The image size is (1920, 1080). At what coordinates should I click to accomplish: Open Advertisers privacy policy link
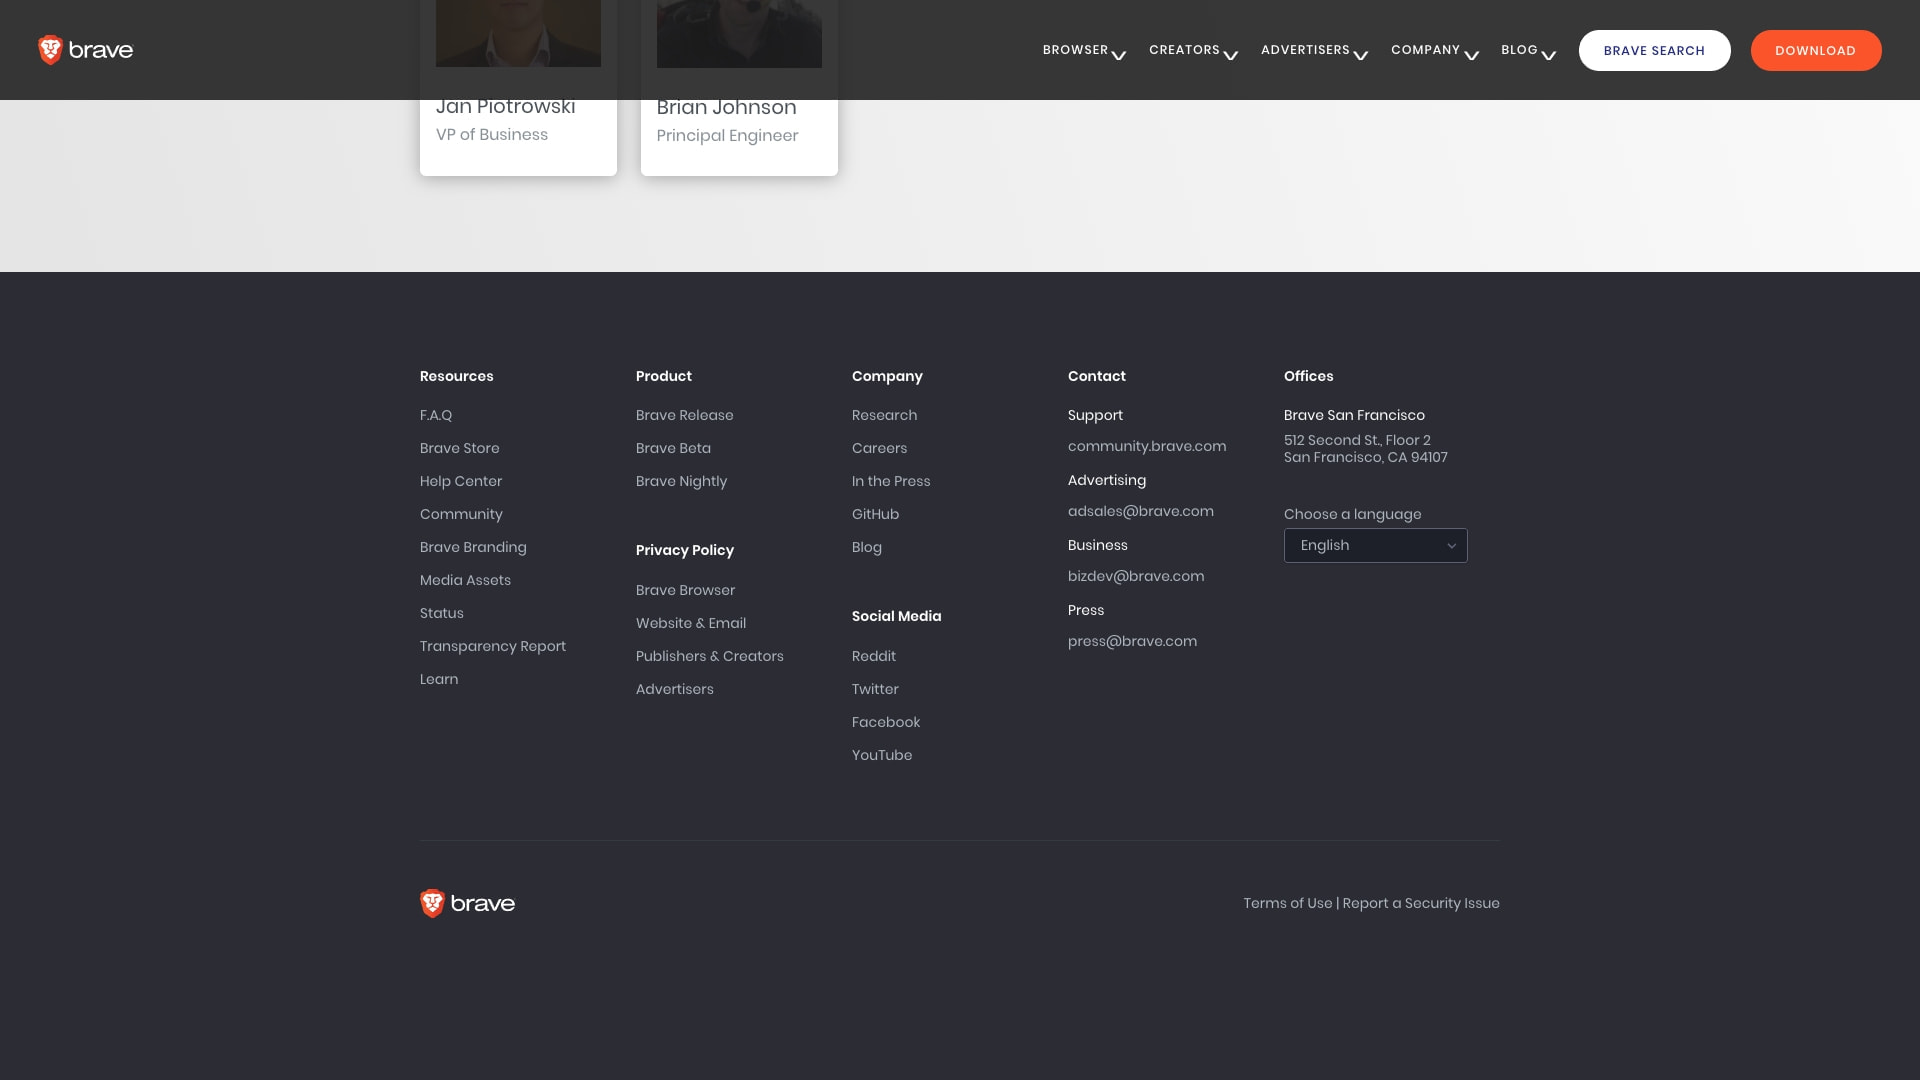tap(675, 689)
